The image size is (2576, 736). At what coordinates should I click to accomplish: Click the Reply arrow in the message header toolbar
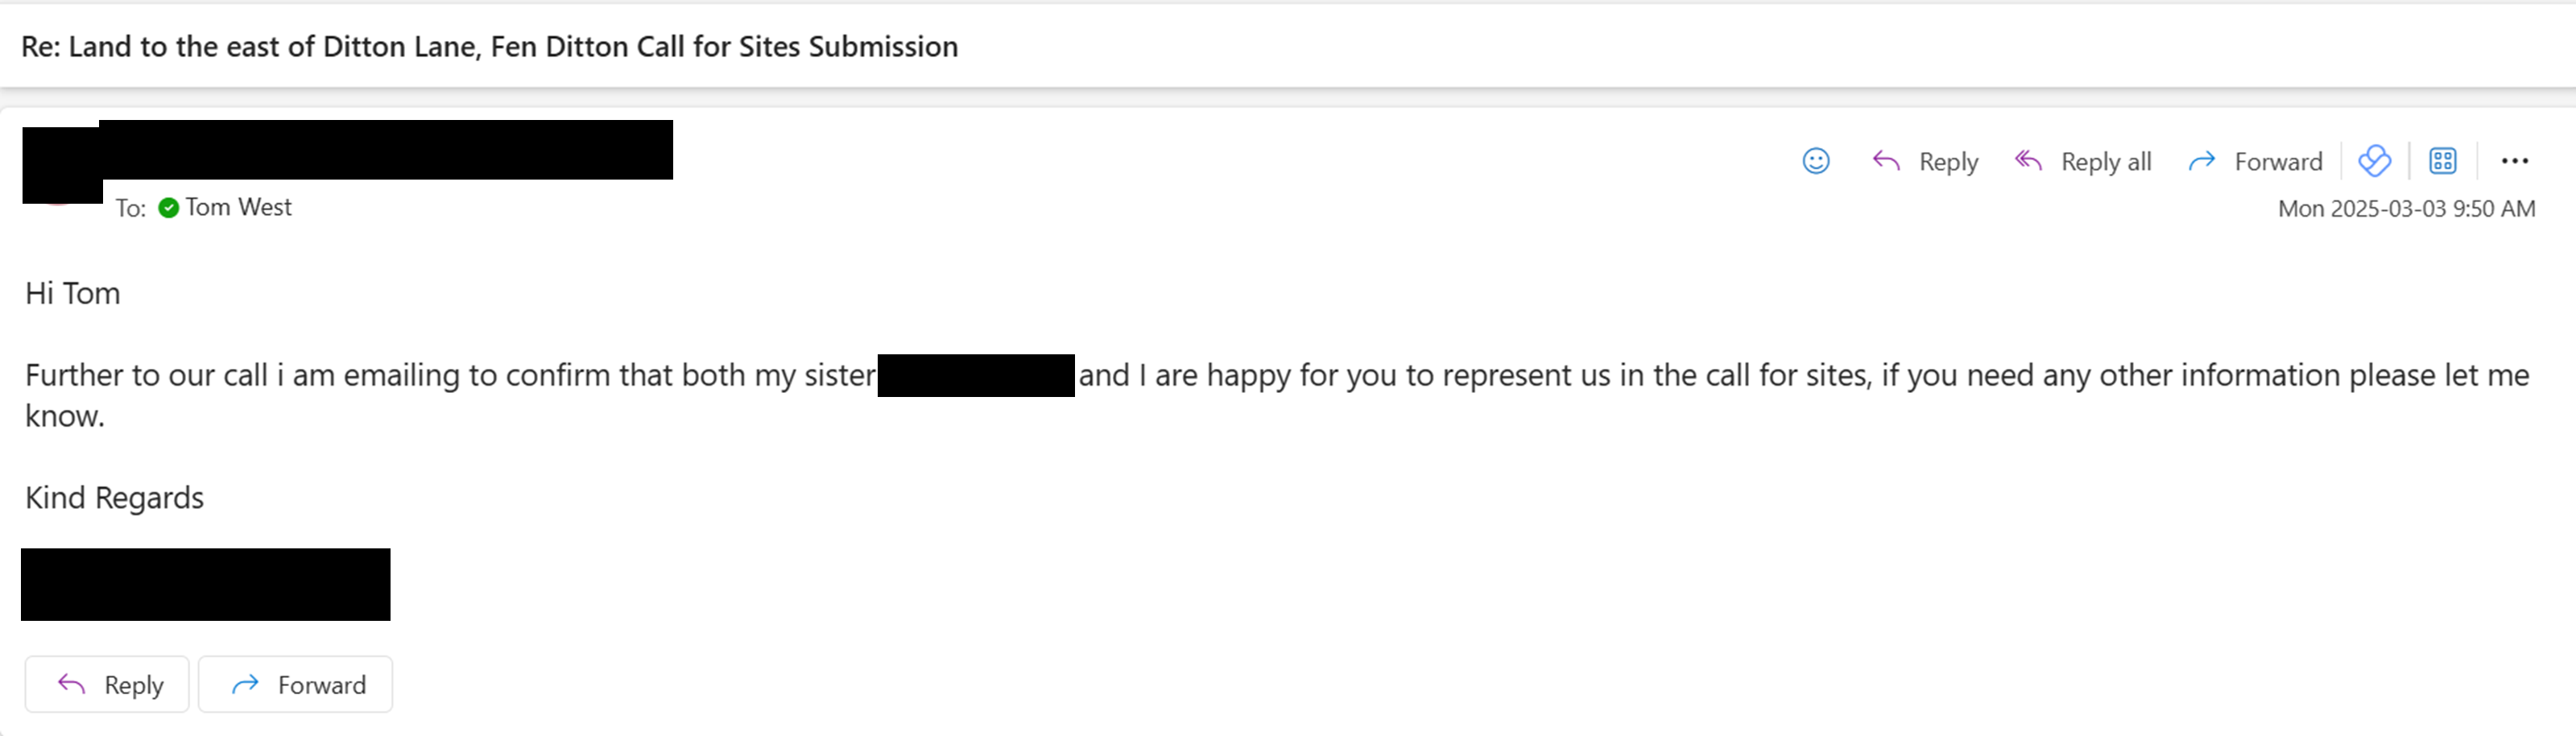tap(1886, 161)
